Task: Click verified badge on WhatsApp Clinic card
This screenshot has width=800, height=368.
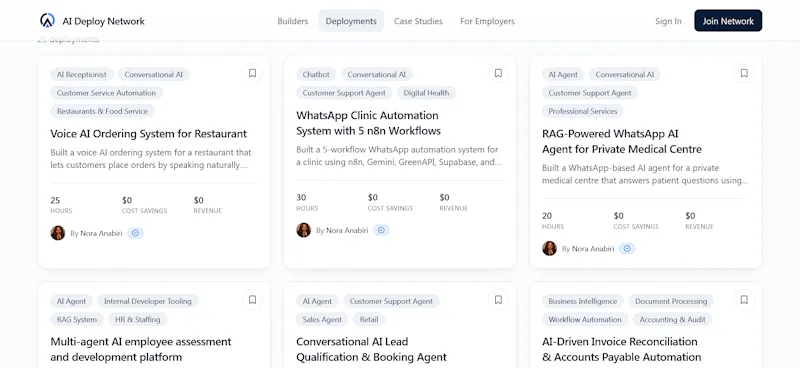Action: pyautogui.click(x=381, y=230)
